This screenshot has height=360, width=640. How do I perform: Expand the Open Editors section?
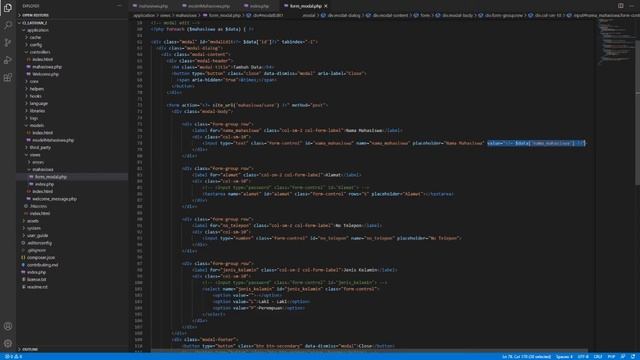tap(35, 15)
